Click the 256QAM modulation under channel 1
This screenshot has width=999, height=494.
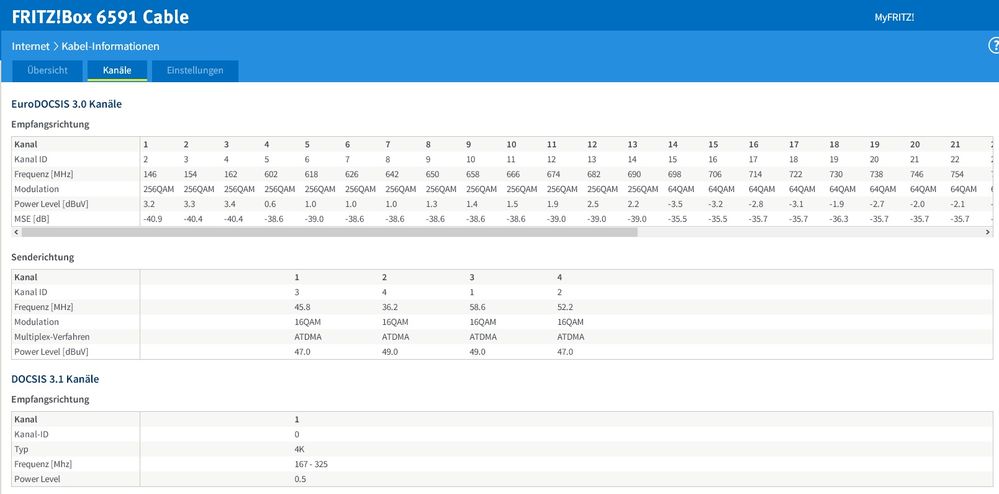158,189
